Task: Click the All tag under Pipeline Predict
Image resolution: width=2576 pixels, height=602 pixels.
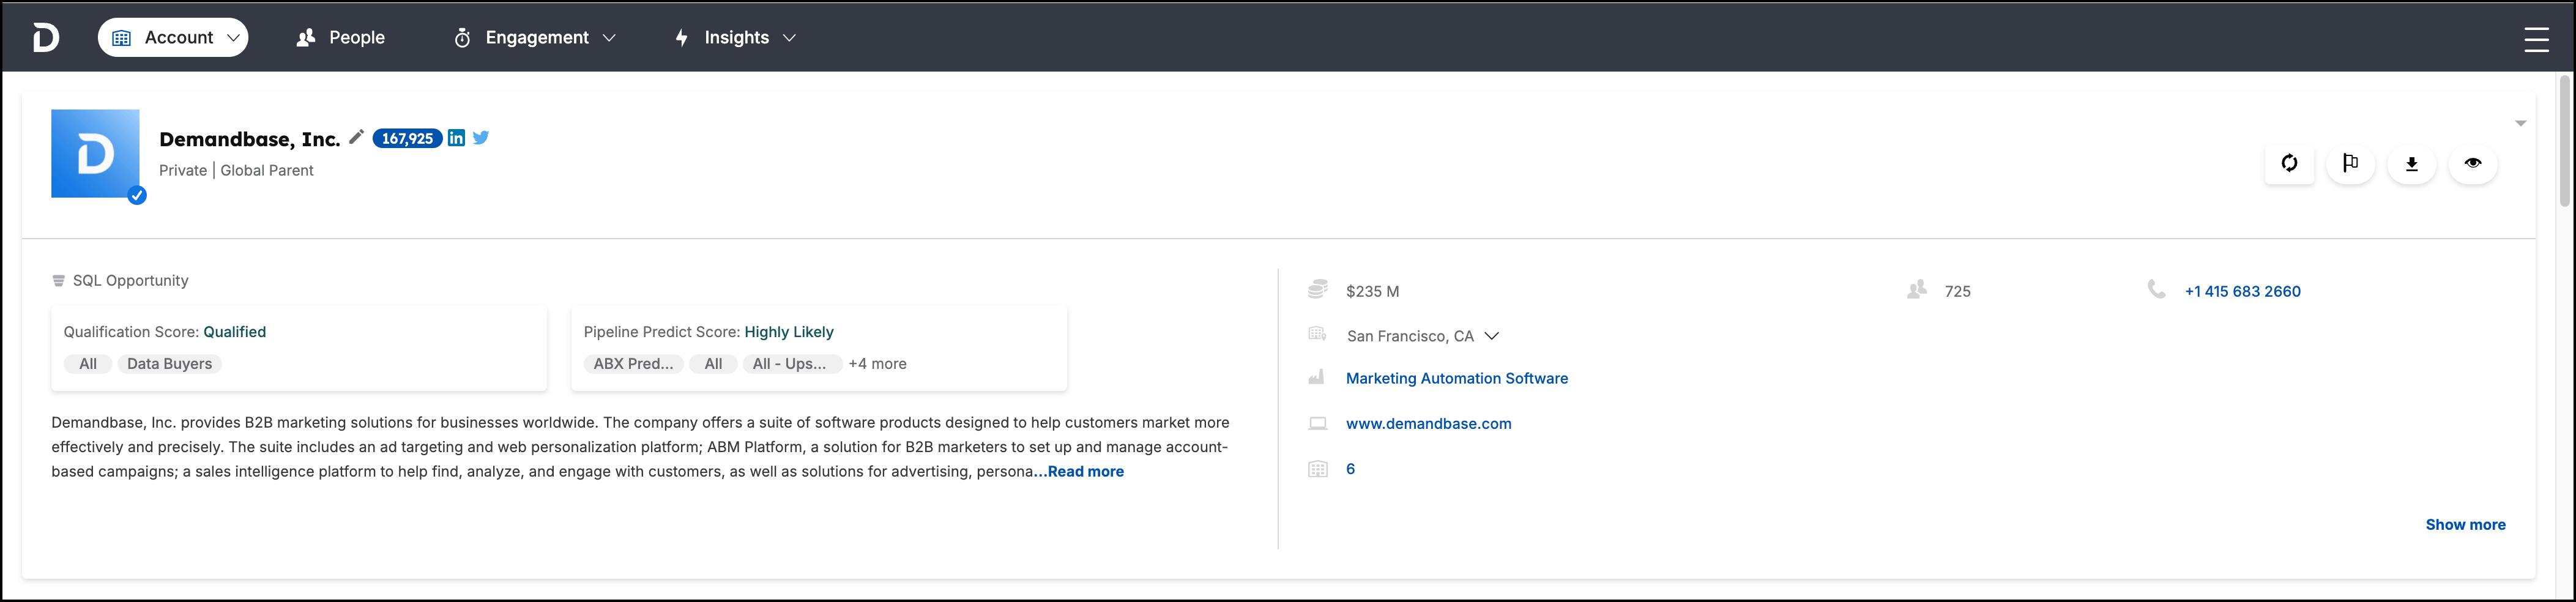Action: pos(713,364)
